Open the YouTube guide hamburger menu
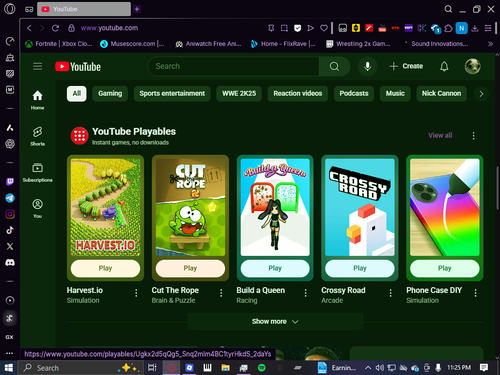Screen dimensions: 500x375 pyautogui.click(x=37, y=66)
